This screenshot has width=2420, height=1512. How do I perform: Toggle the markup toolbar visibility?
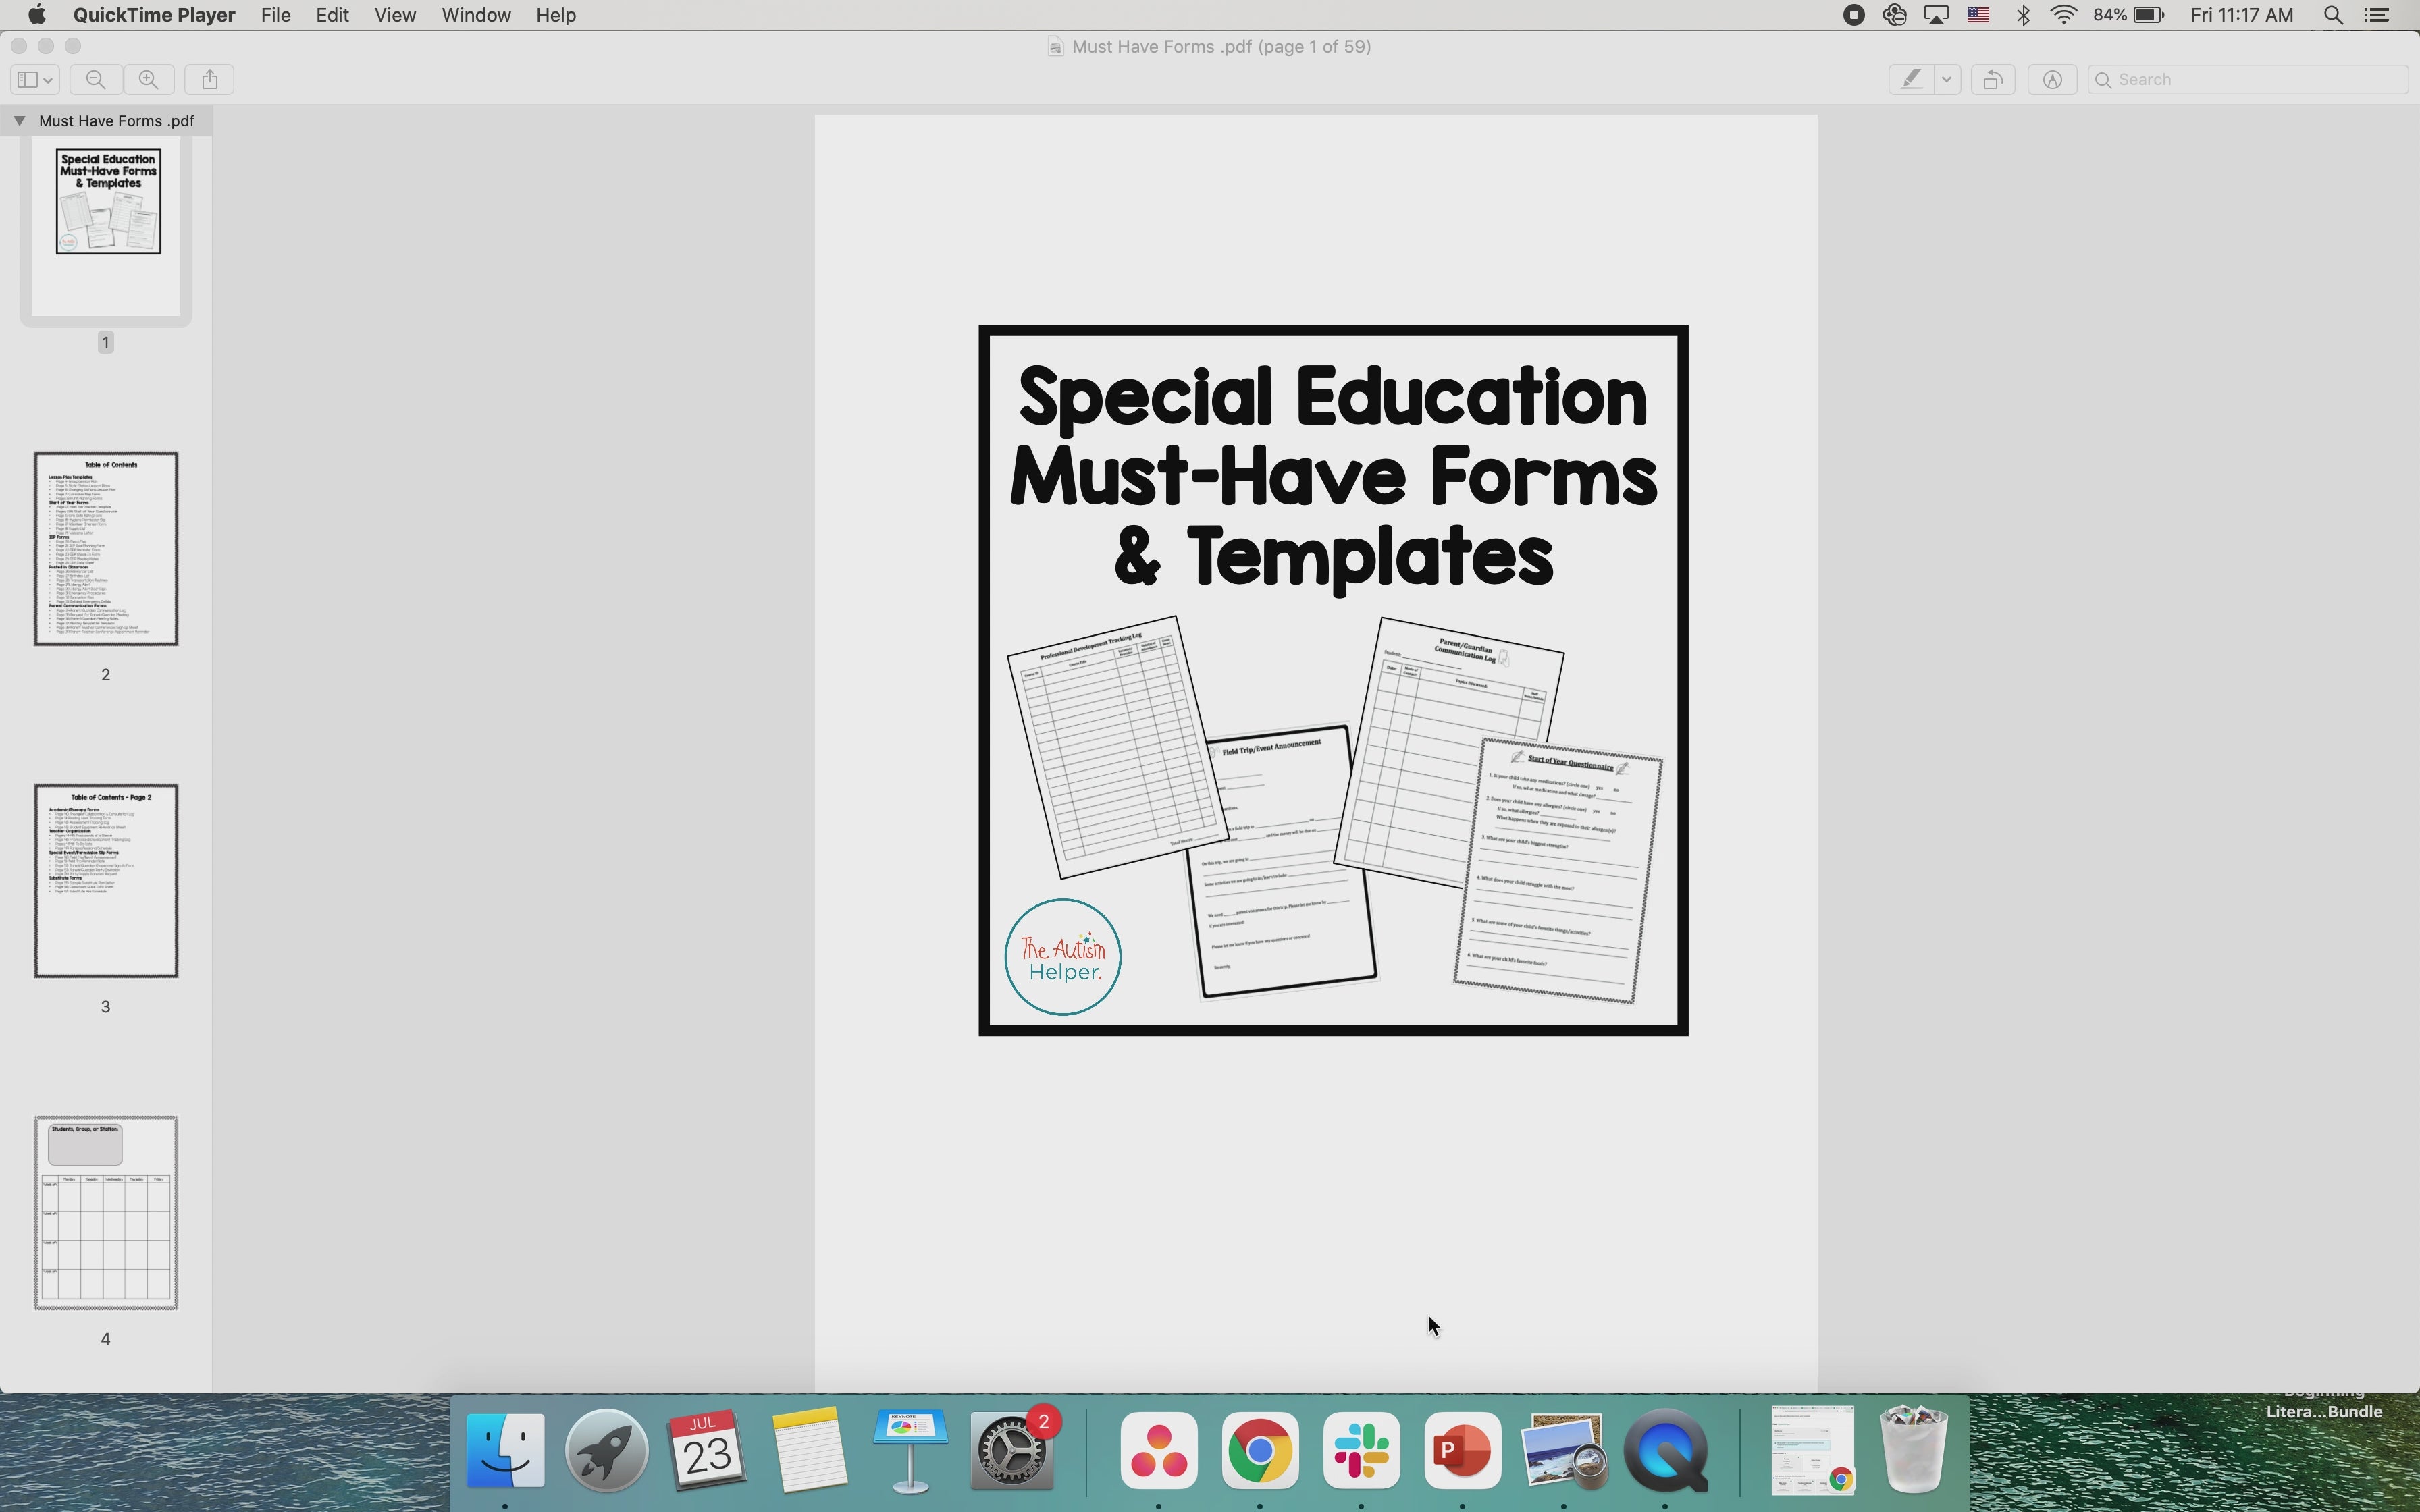pos(2051,79)
